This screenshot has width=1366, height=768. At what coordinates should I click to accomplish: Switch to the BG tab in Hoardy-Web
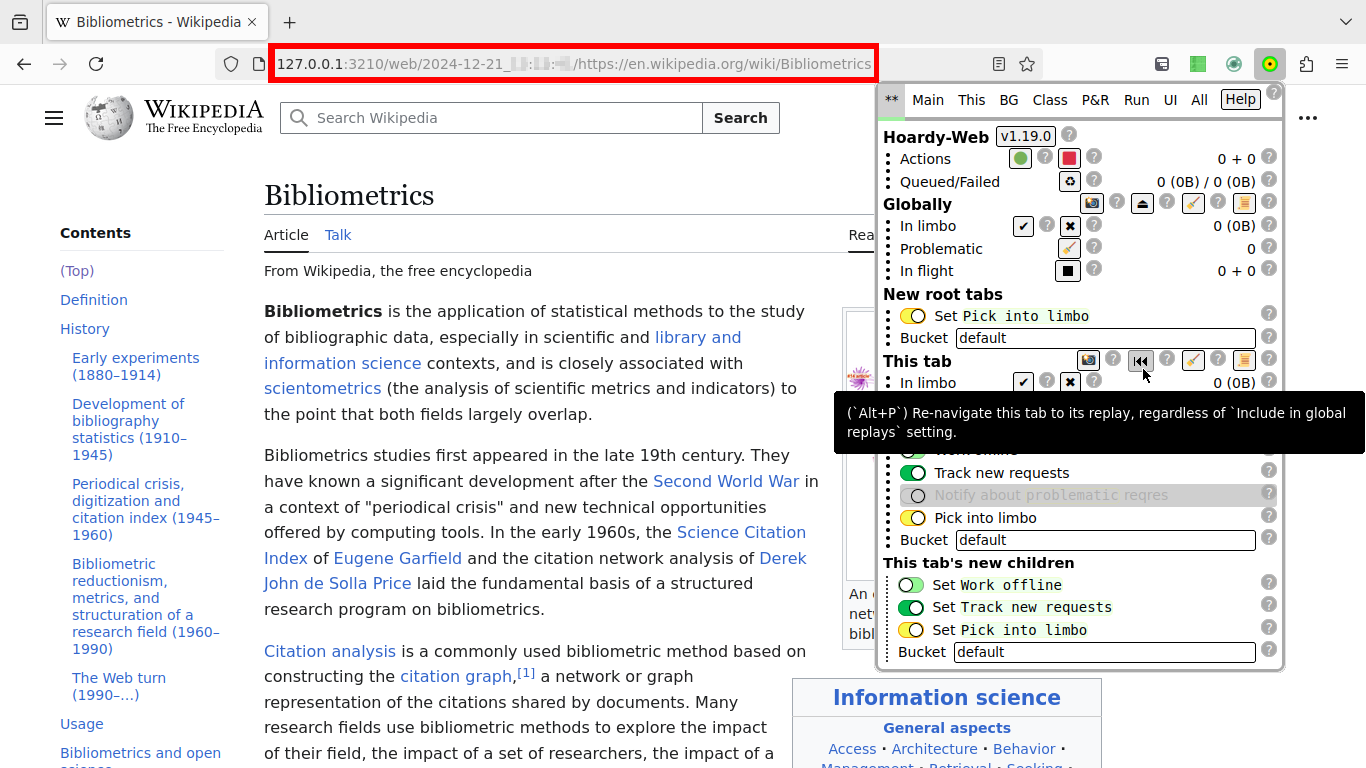1009,100
